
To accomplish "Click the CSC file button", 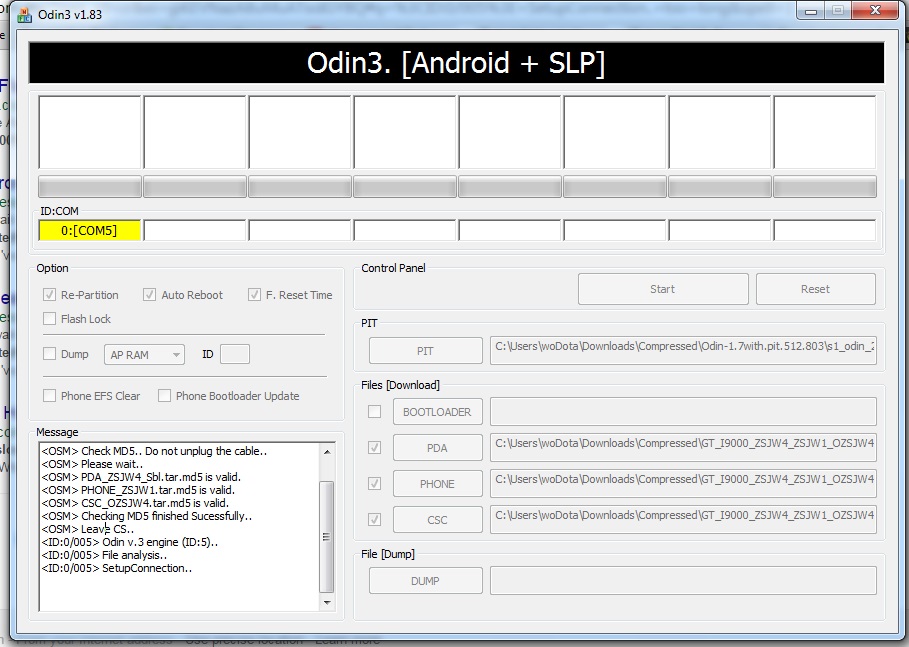I will 437,519.
